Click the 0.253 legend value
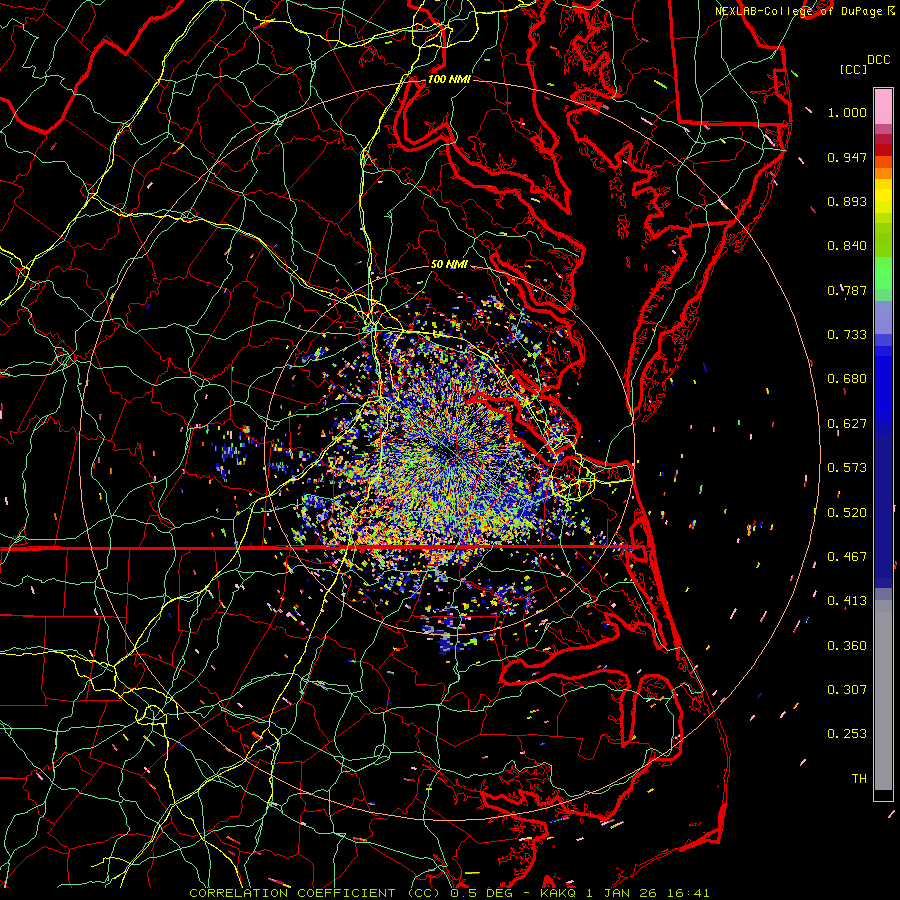 pyautogui.click(x=847, y=734)
